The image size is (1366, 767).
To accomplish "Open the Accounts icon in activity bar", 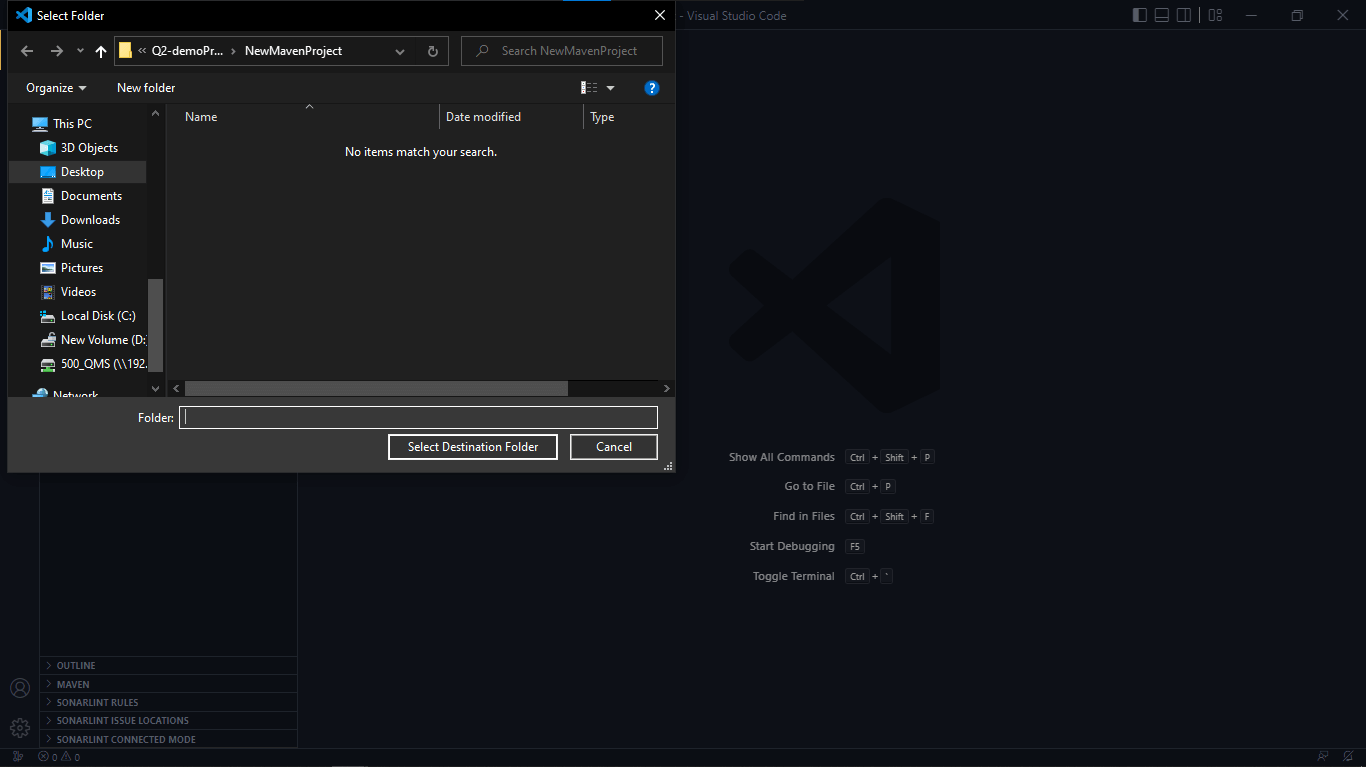I will point(20,688).
